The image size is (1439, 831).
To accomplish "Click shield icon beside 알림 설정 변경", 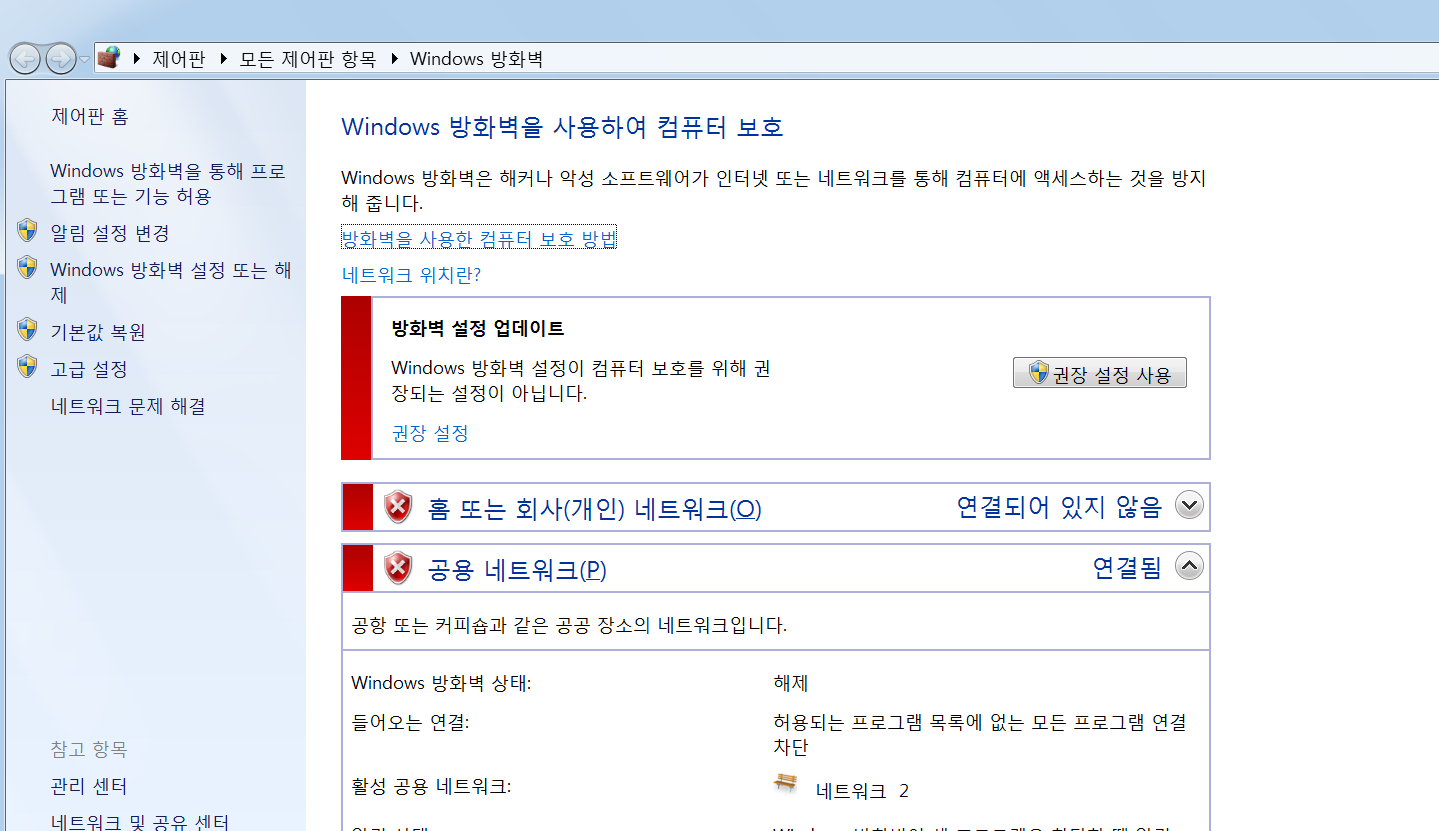I will pyautogui.click(x=28, y=231).
